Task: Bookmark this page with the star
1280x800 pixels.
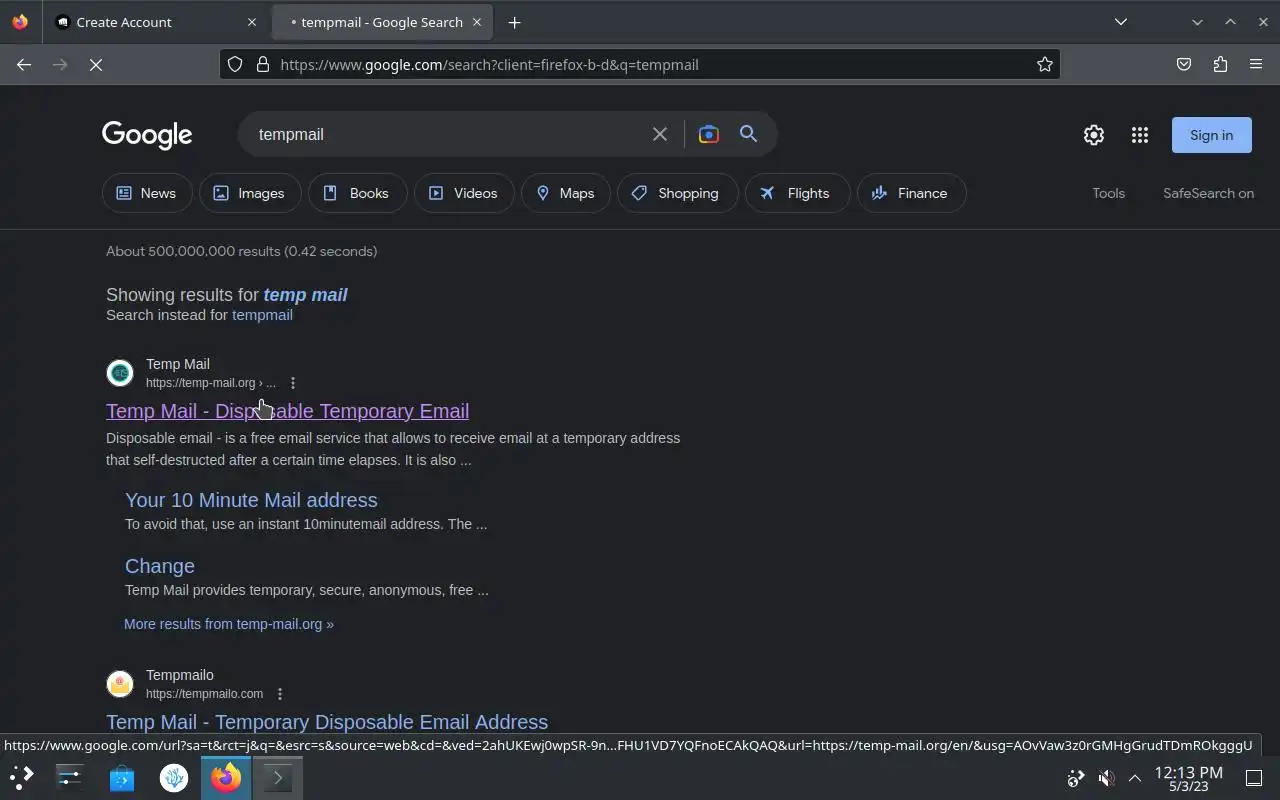Action: [x=1045, y=64]
